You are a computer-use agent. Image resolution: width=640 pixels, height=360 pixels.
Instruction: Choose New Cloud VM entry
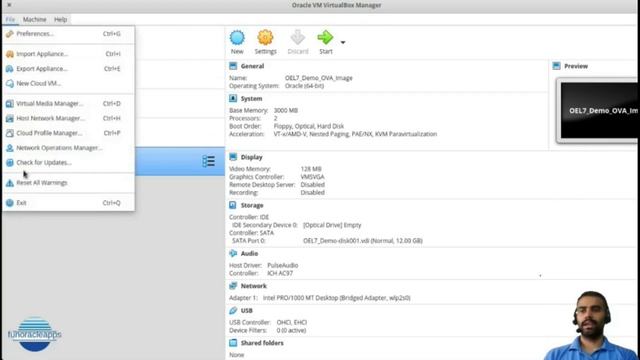pos(68,83)
